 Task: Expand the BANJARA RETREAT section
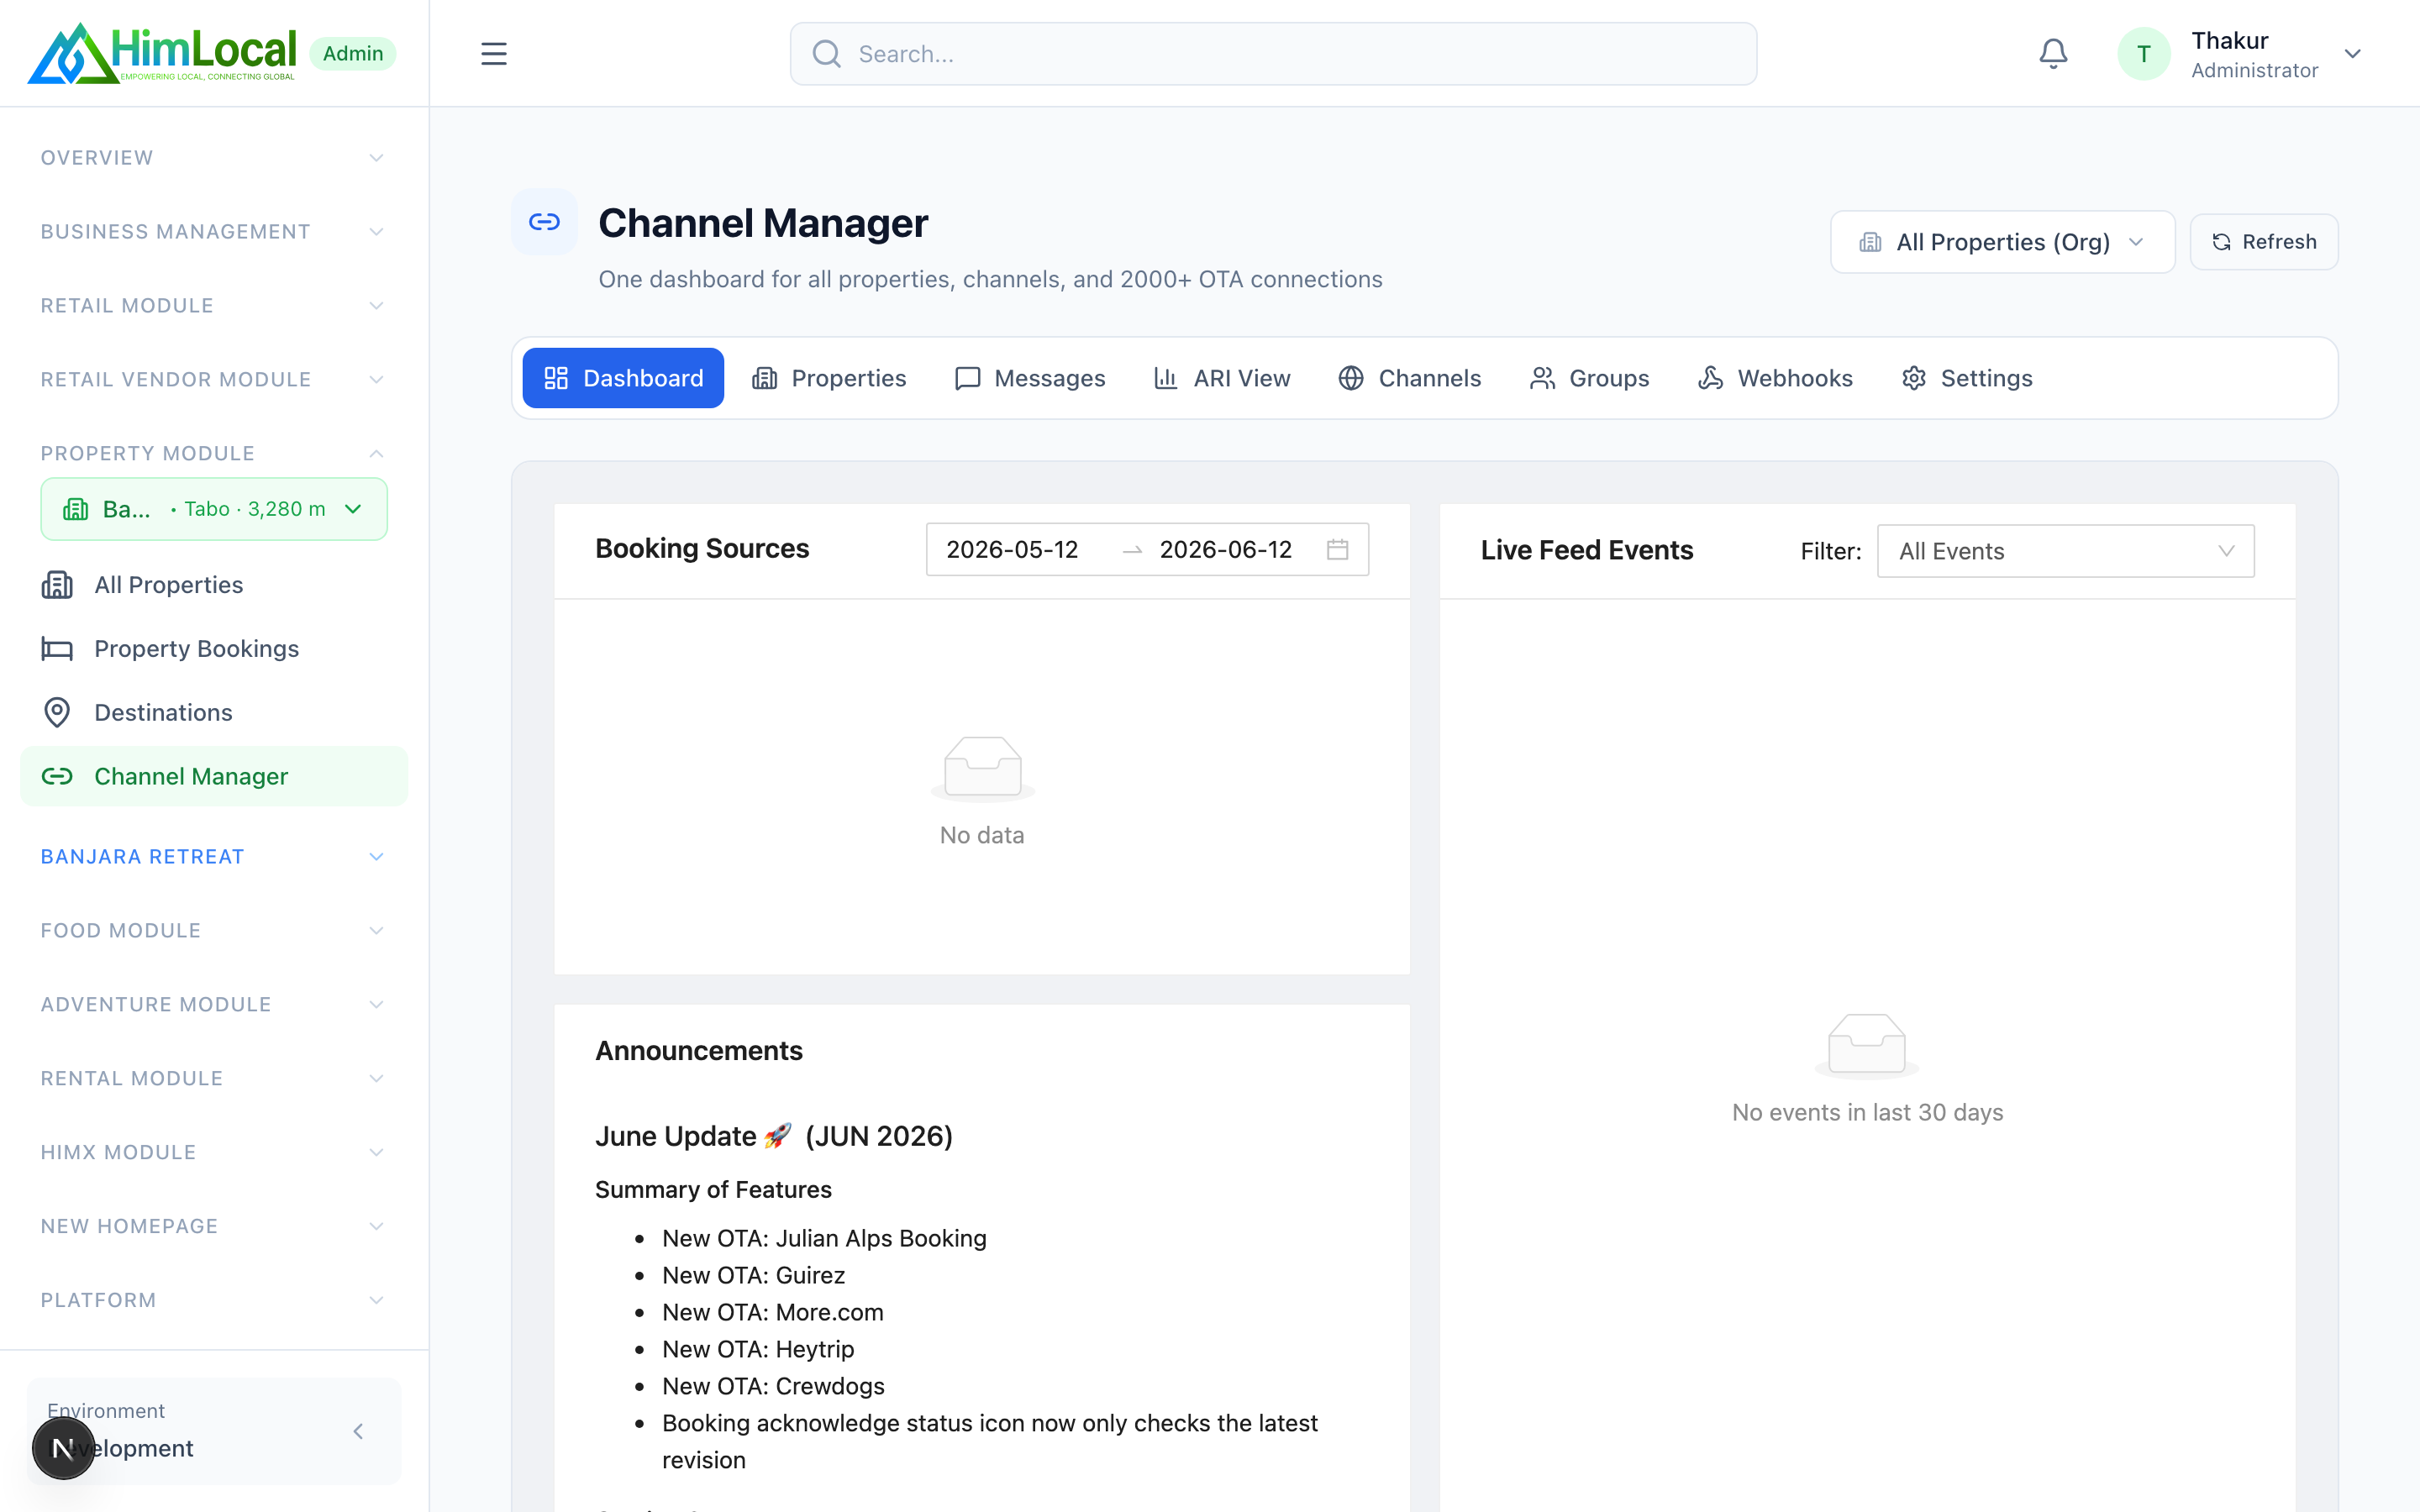[214, 857]
